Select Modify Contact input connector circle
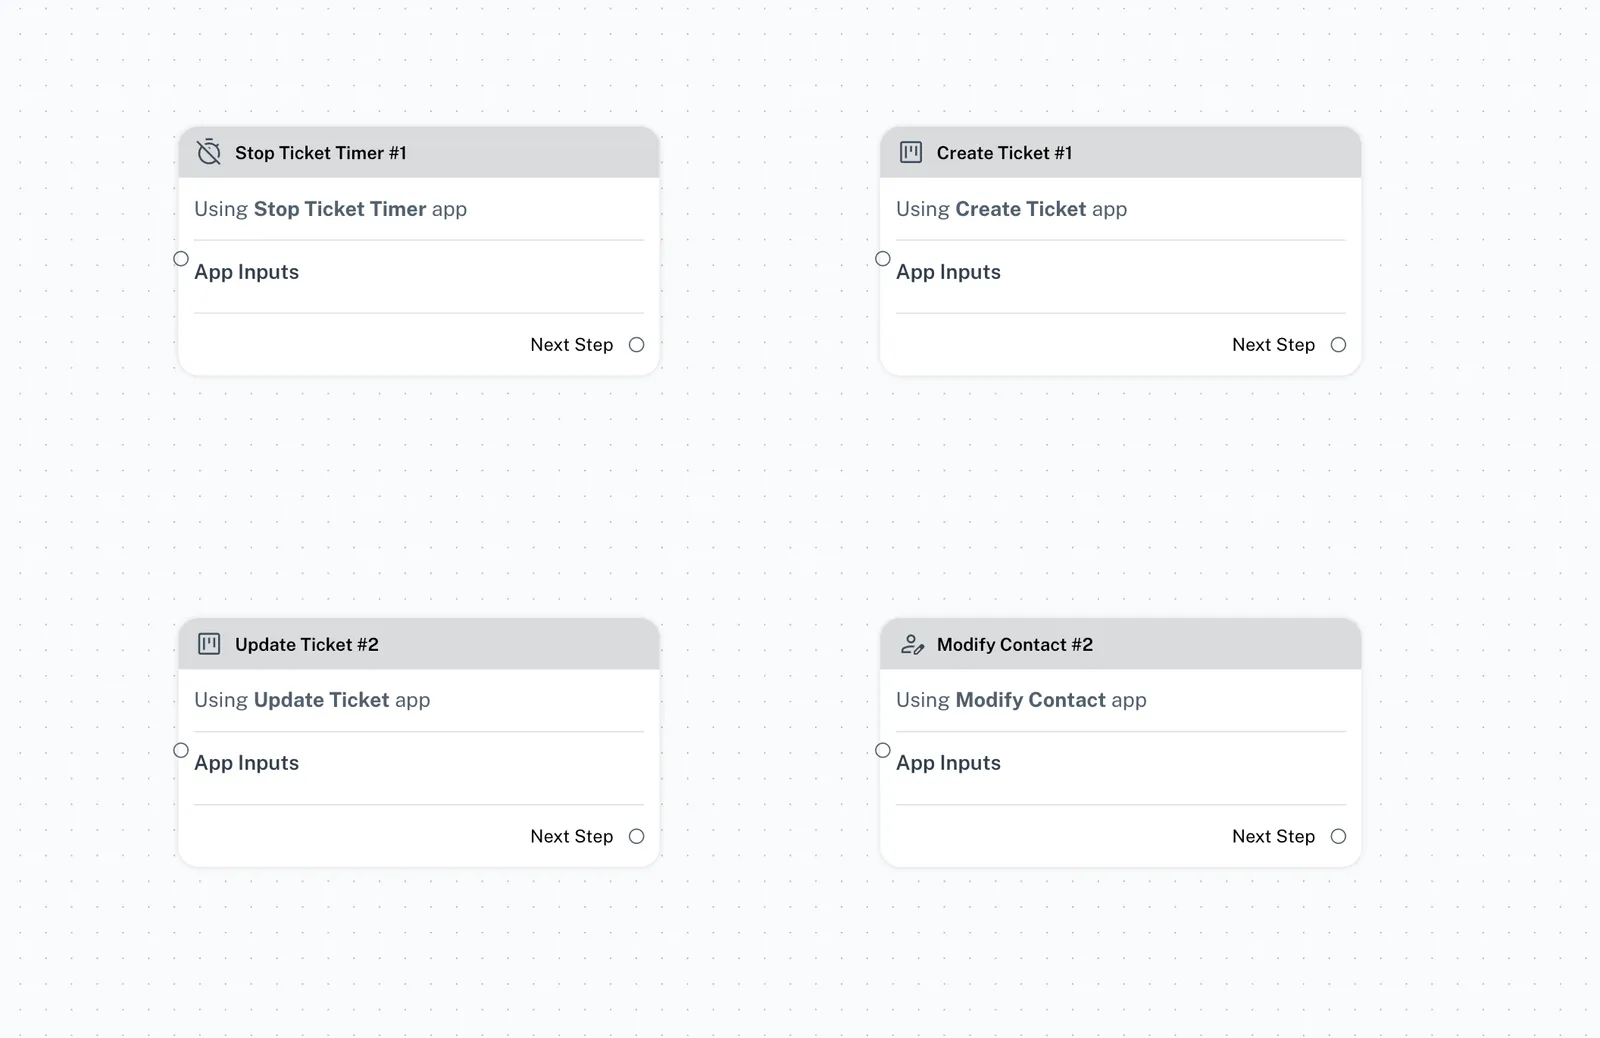This screenshot has width=1600, height=1038. coord(883,750)
